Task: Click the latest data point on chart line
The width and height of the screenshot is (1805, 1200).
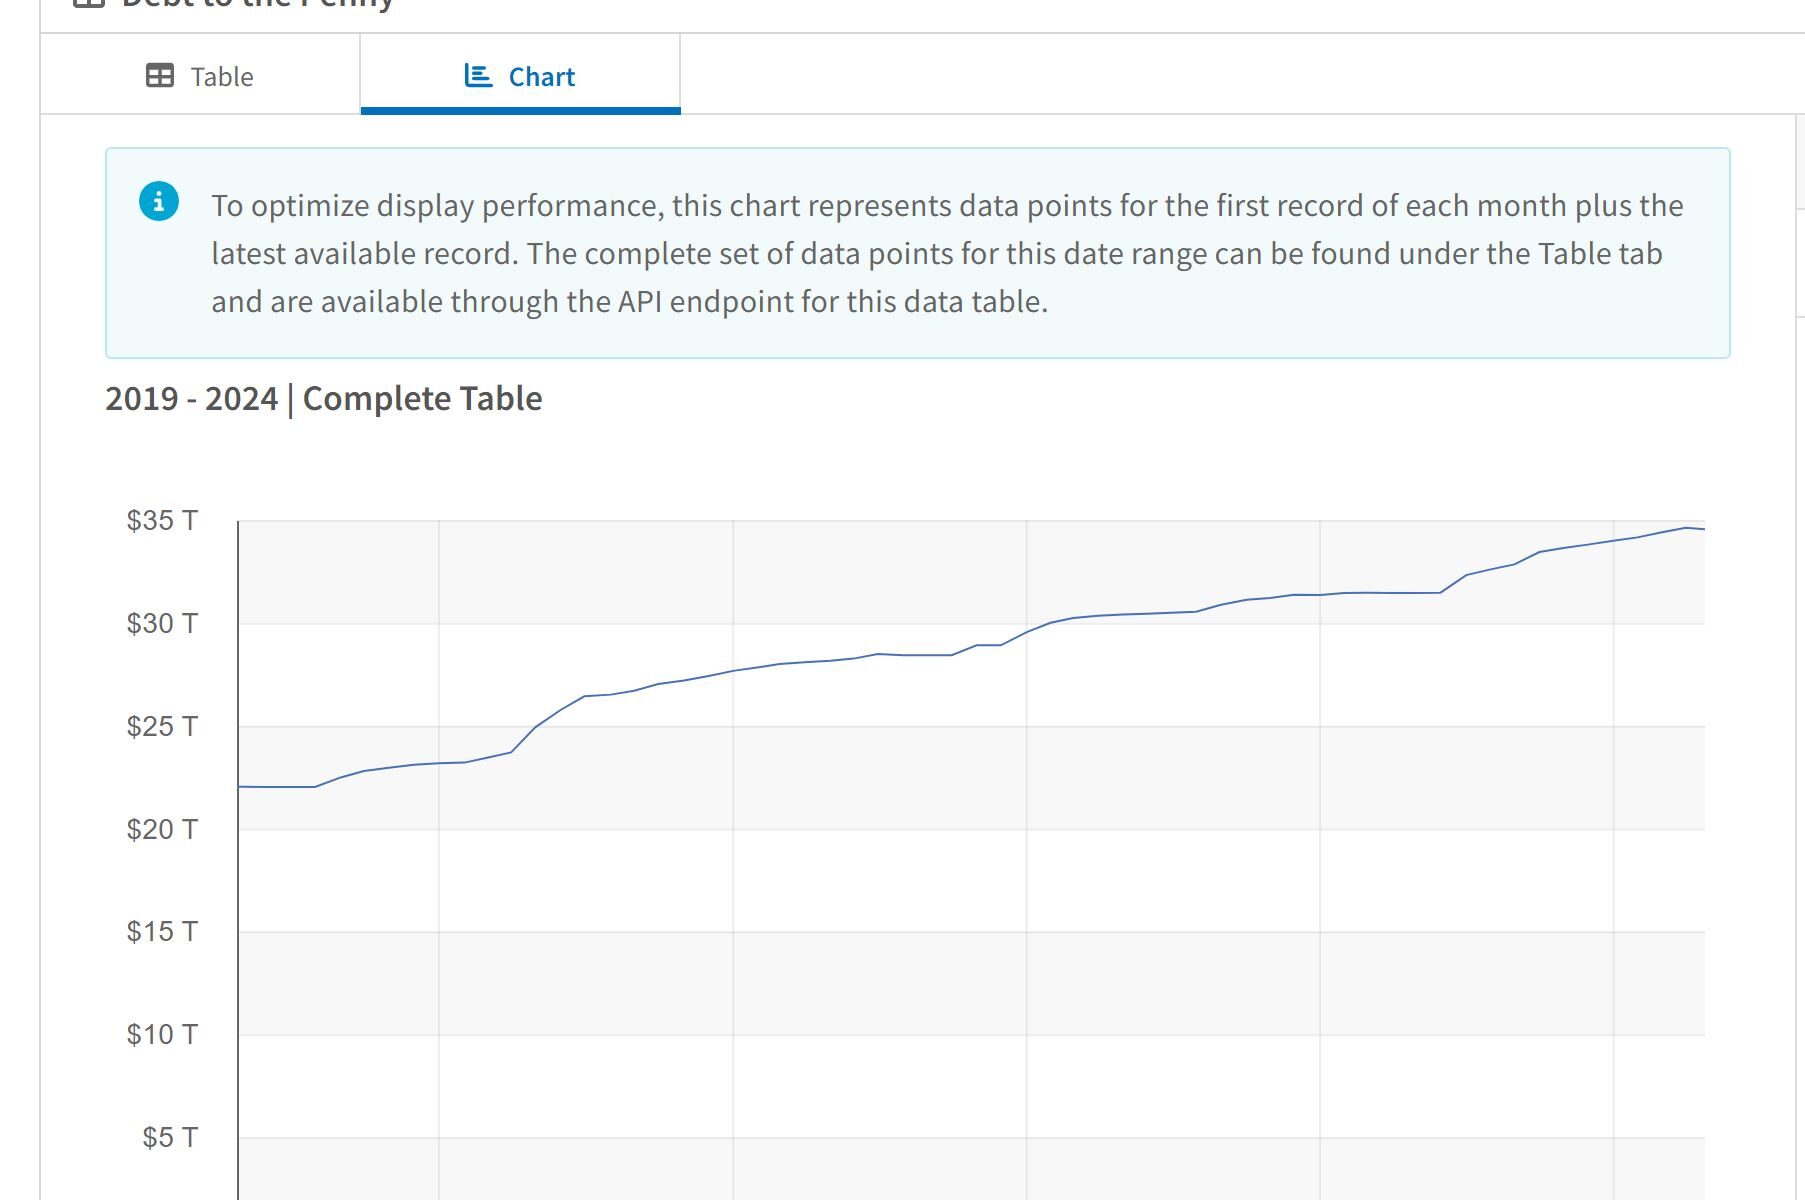Action: point(1703,529)
